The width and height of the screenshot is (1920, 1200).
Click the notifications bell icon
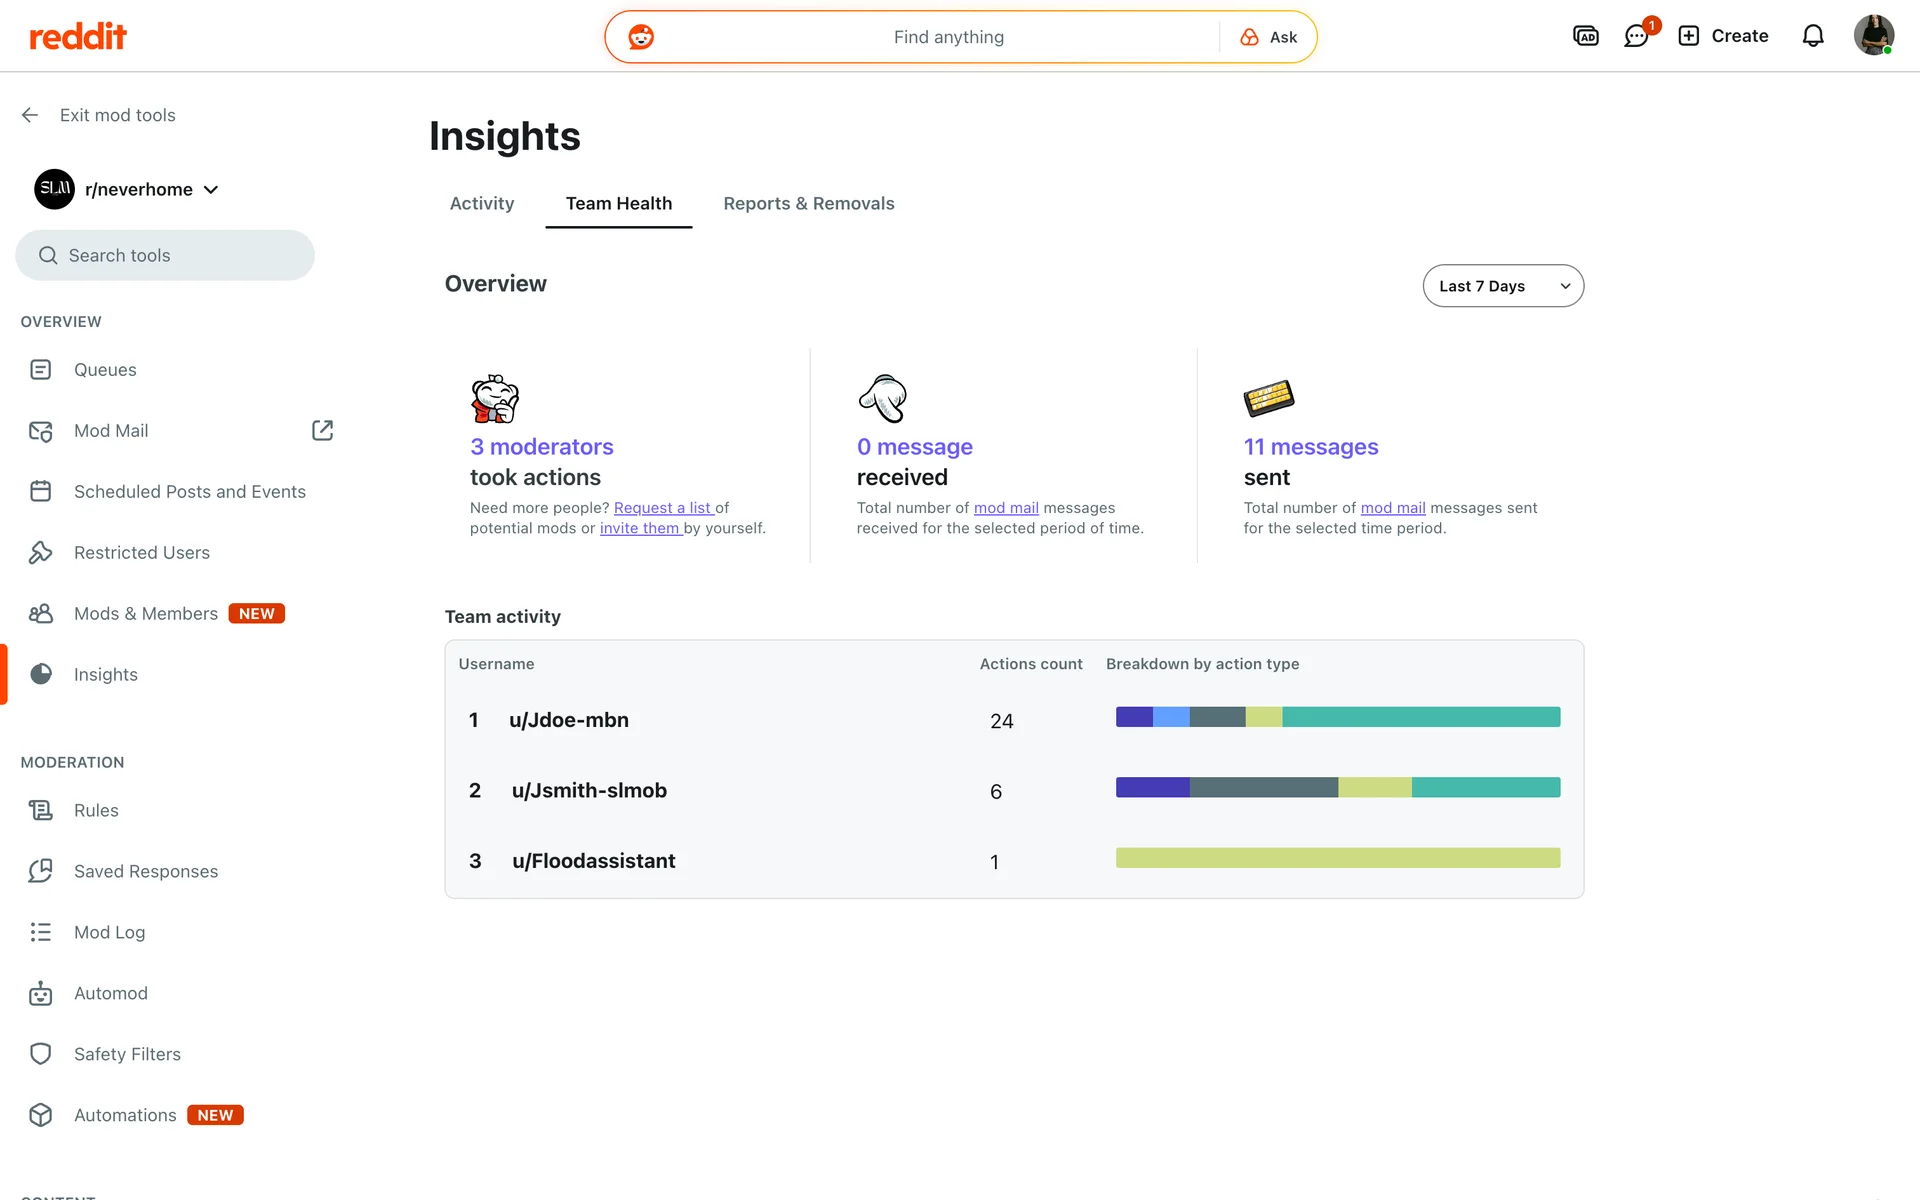pos(1813,36)
